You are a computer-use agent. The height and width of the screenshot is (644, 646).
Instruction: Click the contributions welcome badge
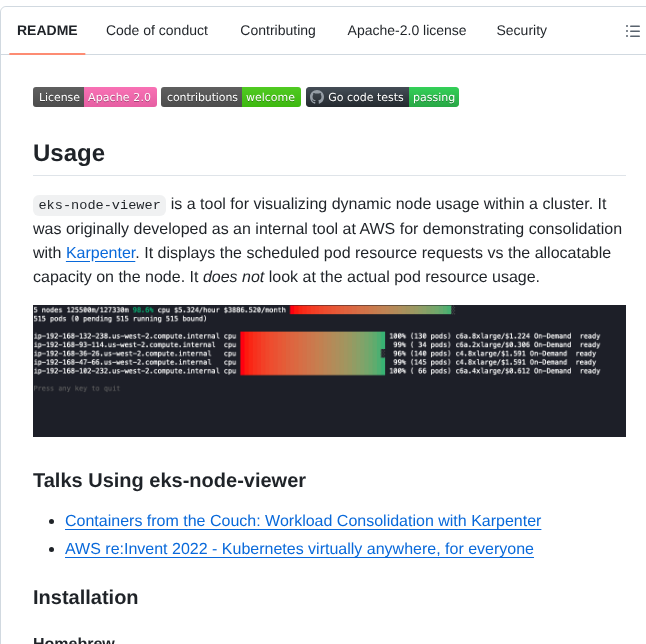[x=231, y=97]
